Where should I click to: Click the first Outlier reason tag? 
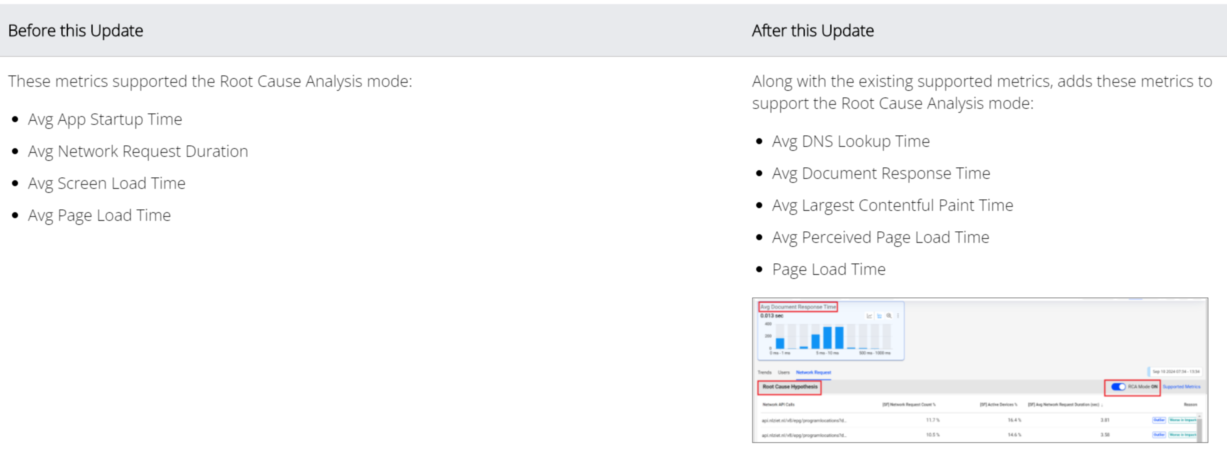tap(1159, 420)
